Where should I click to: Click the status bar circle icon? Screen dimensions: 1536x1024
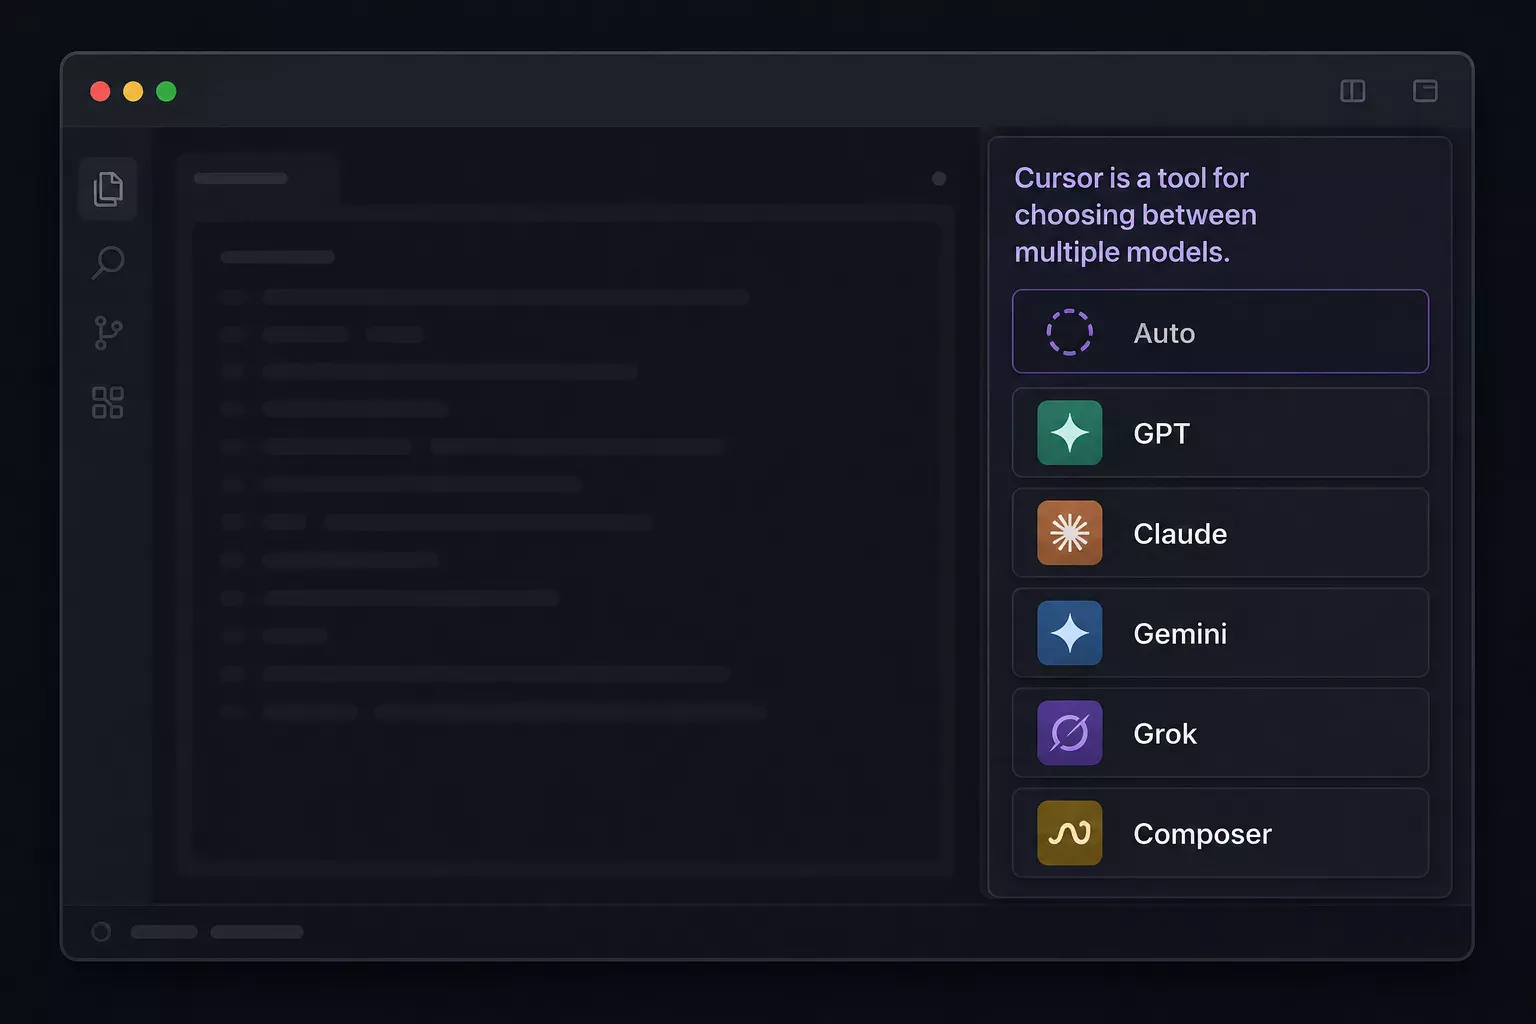click(101, 932)
